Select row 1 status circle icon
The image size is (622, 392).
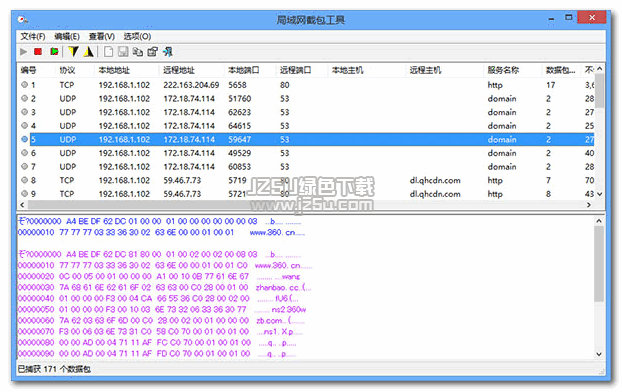click(x=25, y=85)
